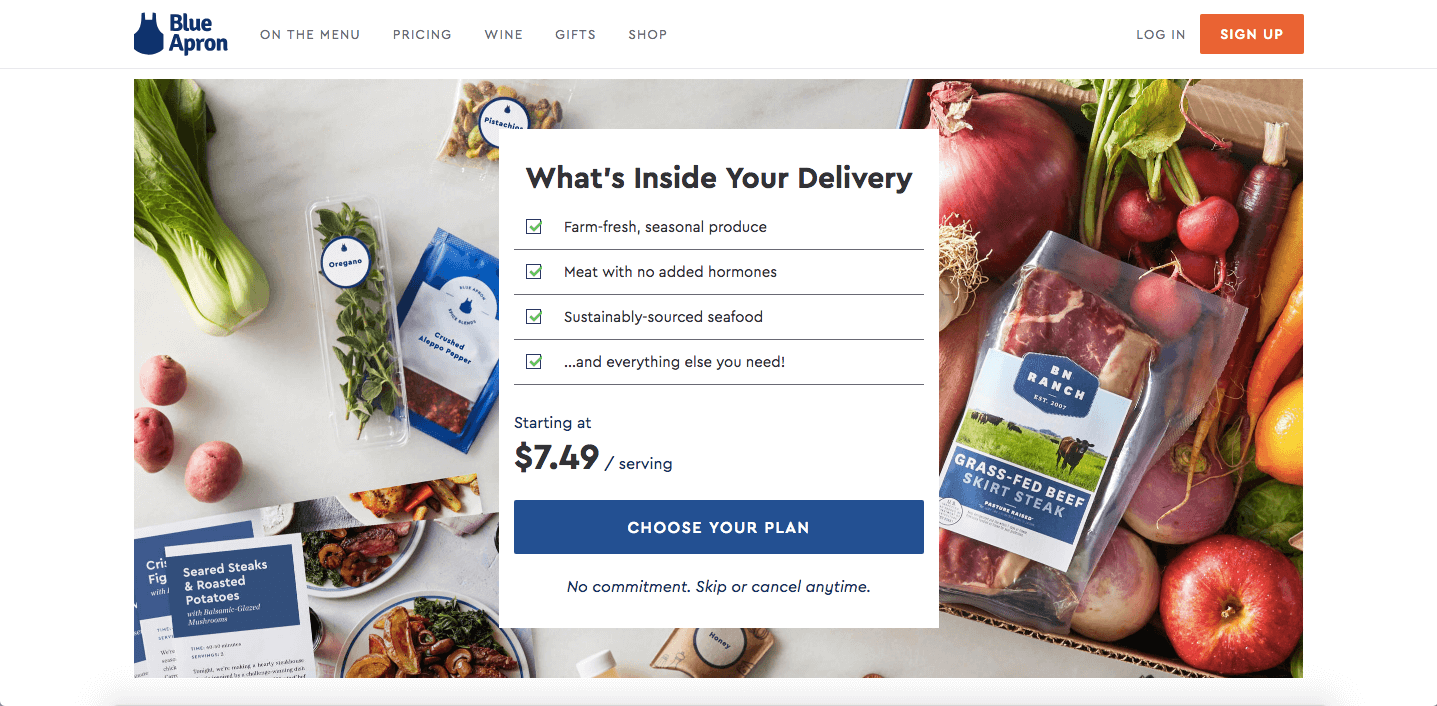Open the Shop link
The width and height of the screenshot is (1437, 706).
click(648, 34)
